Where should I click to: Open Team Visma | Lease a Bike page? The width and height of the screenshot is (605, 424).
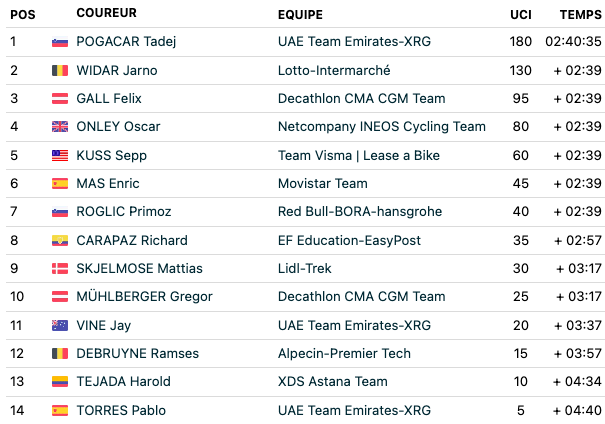click(359, 155)
